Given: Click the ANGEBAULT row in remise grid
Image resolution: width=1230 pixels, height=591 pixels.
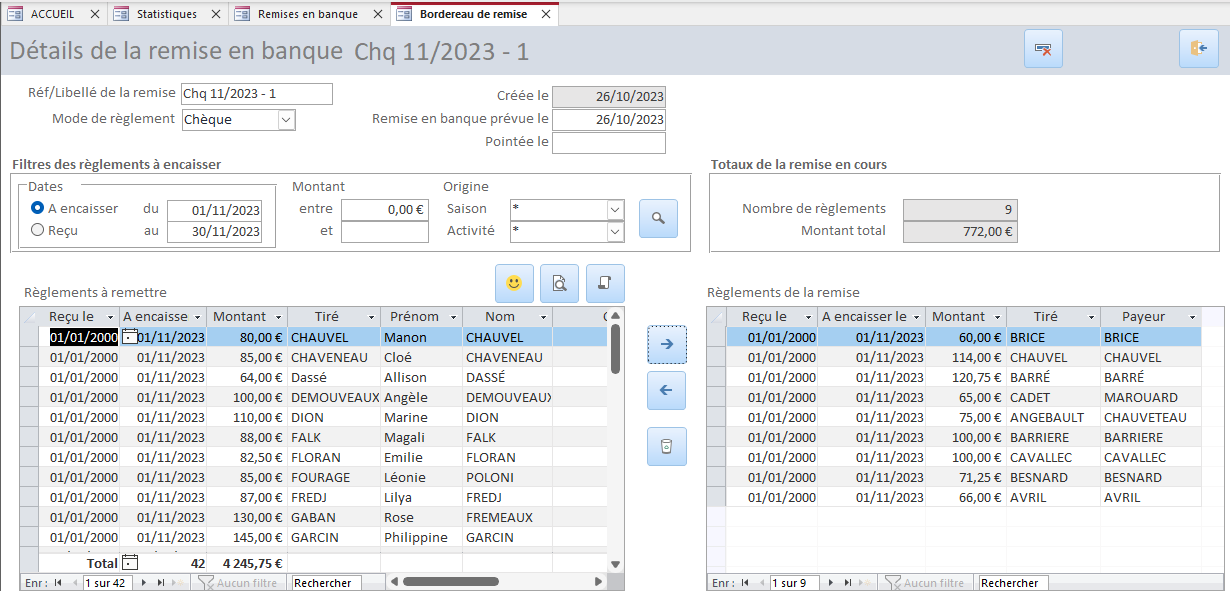Looking at the screenshot, I should [x=954, y=417].
